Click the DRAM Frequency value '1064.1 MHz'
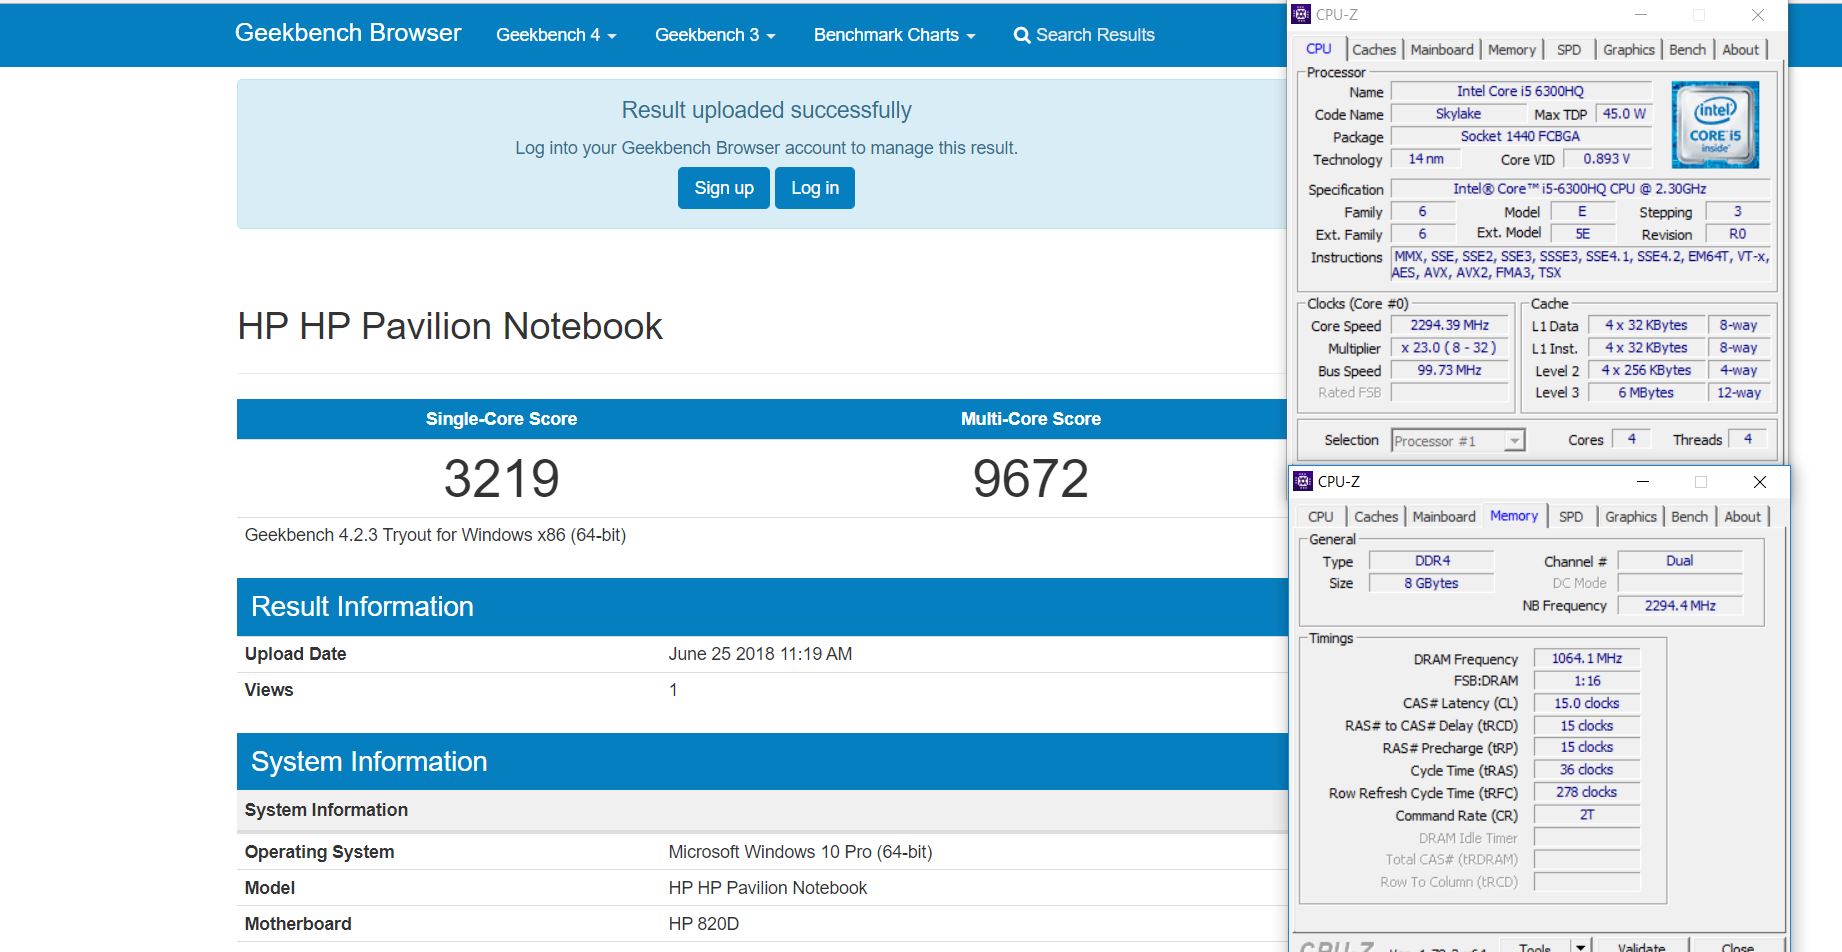Image resolution: width=1842 pixels, height=952 pixels. click(x=1587, y=658)
